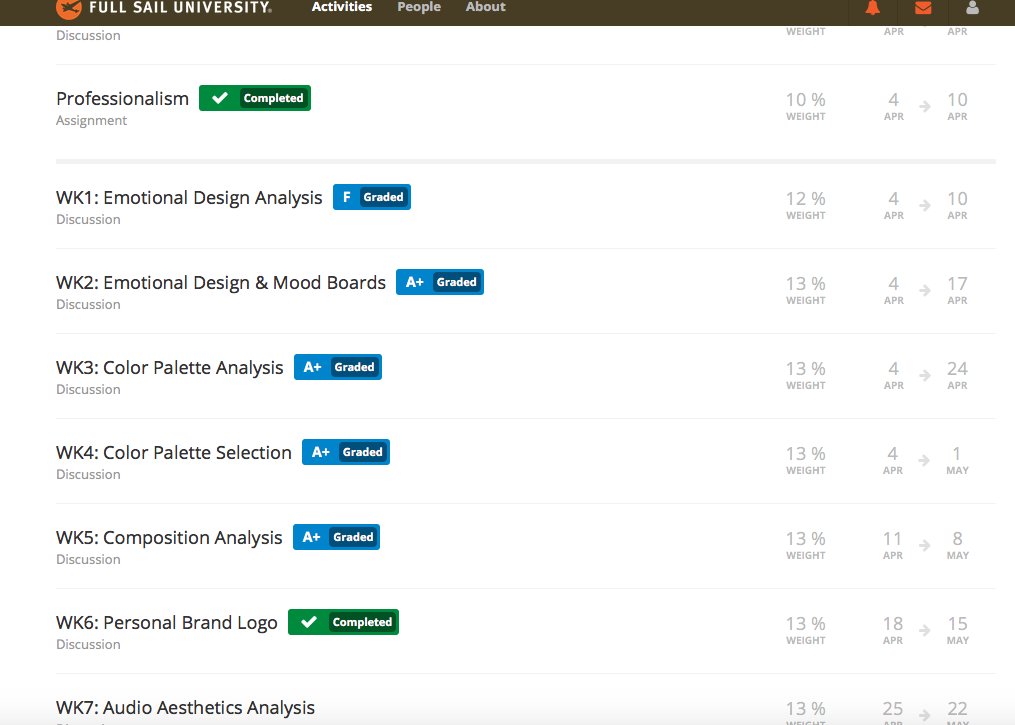Open WK1: Emotional Design Analysis
This screenshot has width=1015, height=725.
[x=189, y=197]
